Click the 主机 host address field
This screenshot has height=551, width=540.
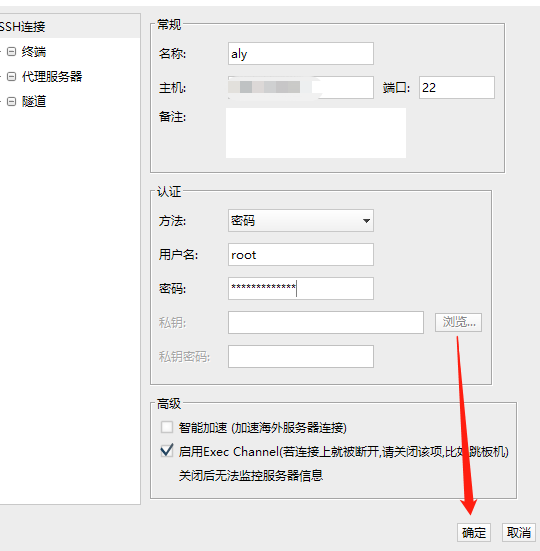[x=301, y=87]
